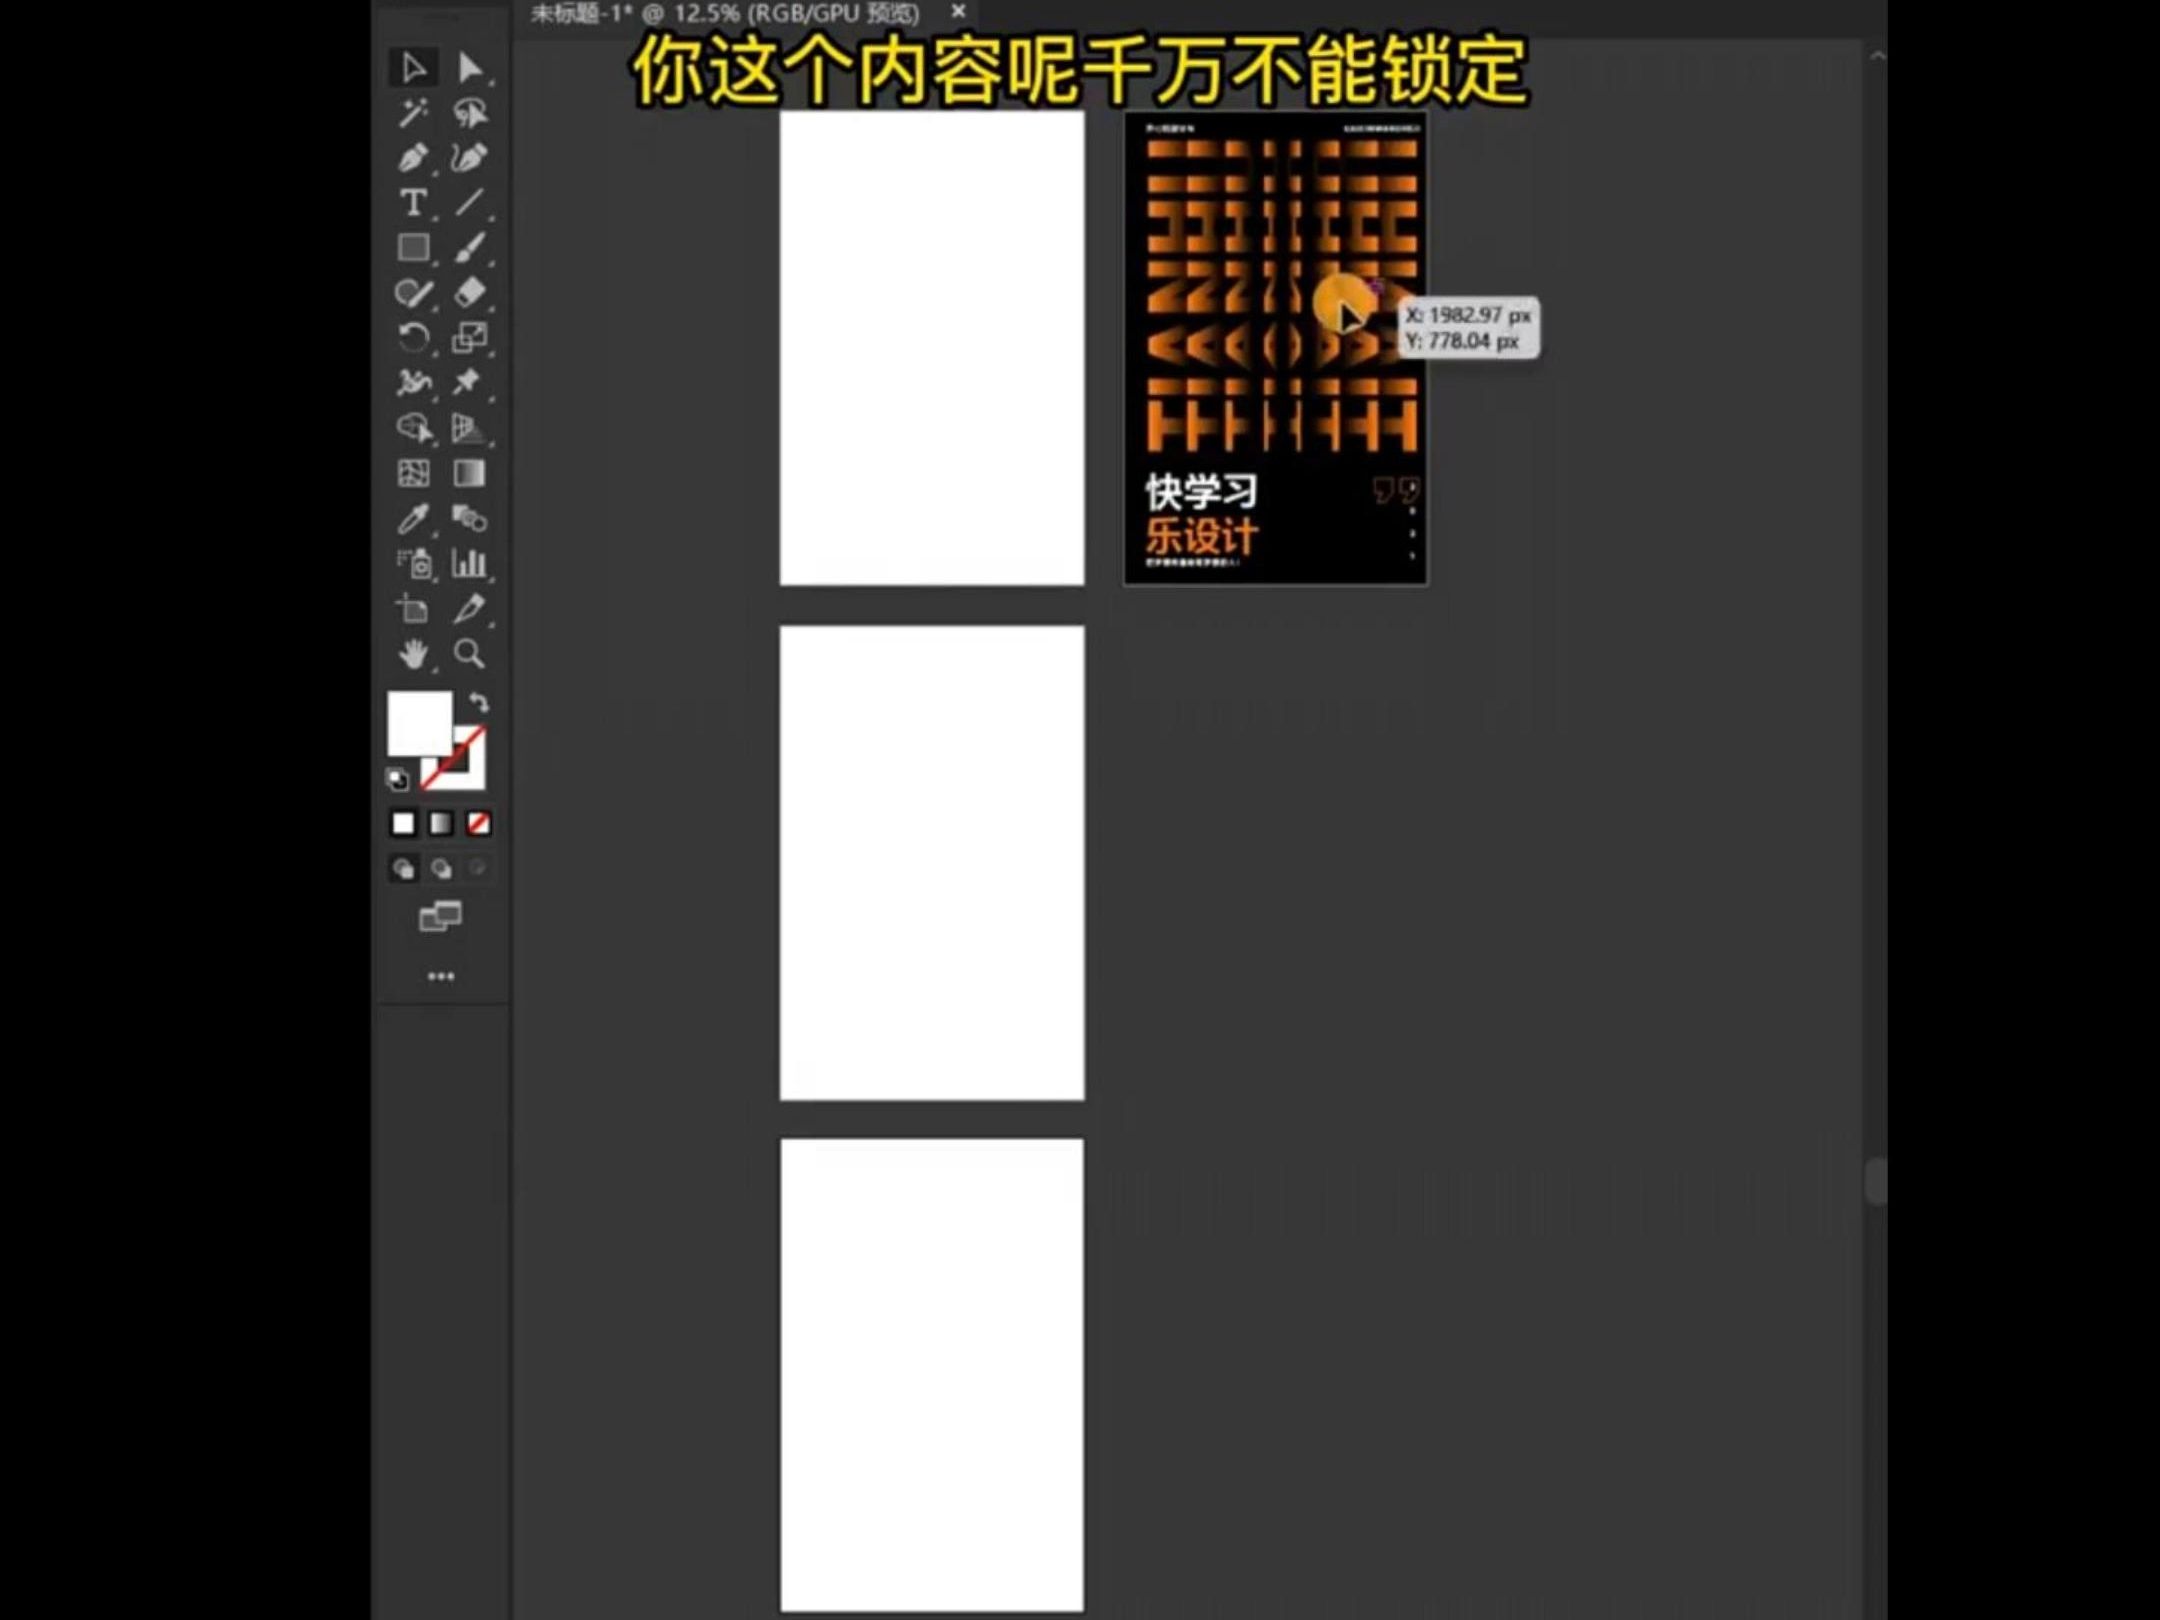The image size is (2160, 1620).
Task: Close the 未标题-1 document tab
Action: [x=958, y=12]
